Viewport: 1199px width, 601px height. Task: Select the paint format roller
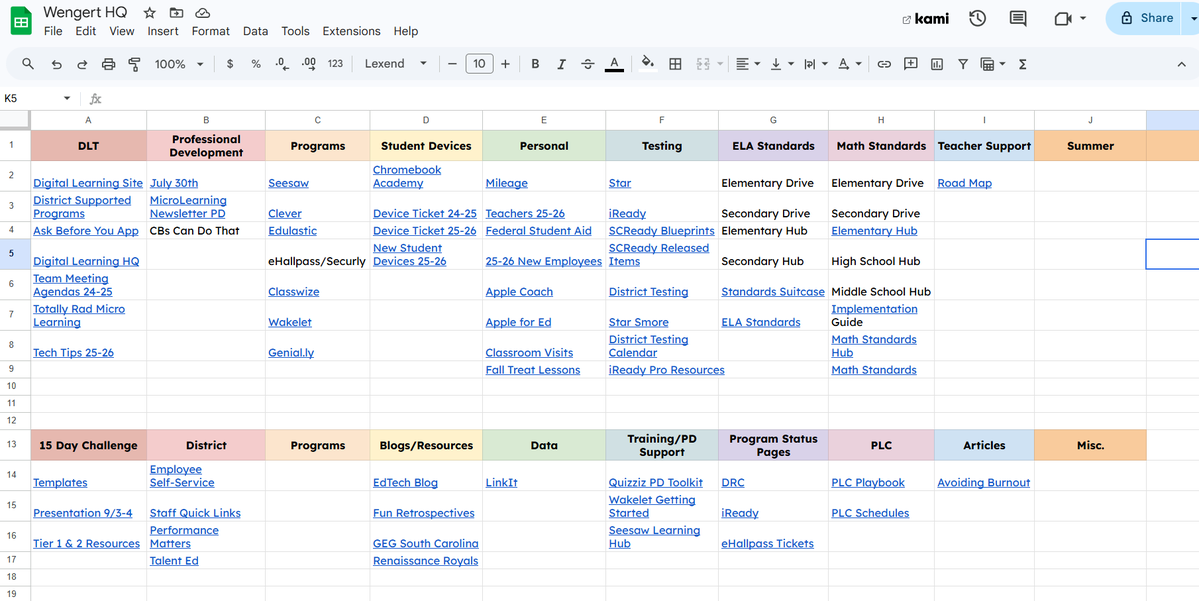[135, 64]
